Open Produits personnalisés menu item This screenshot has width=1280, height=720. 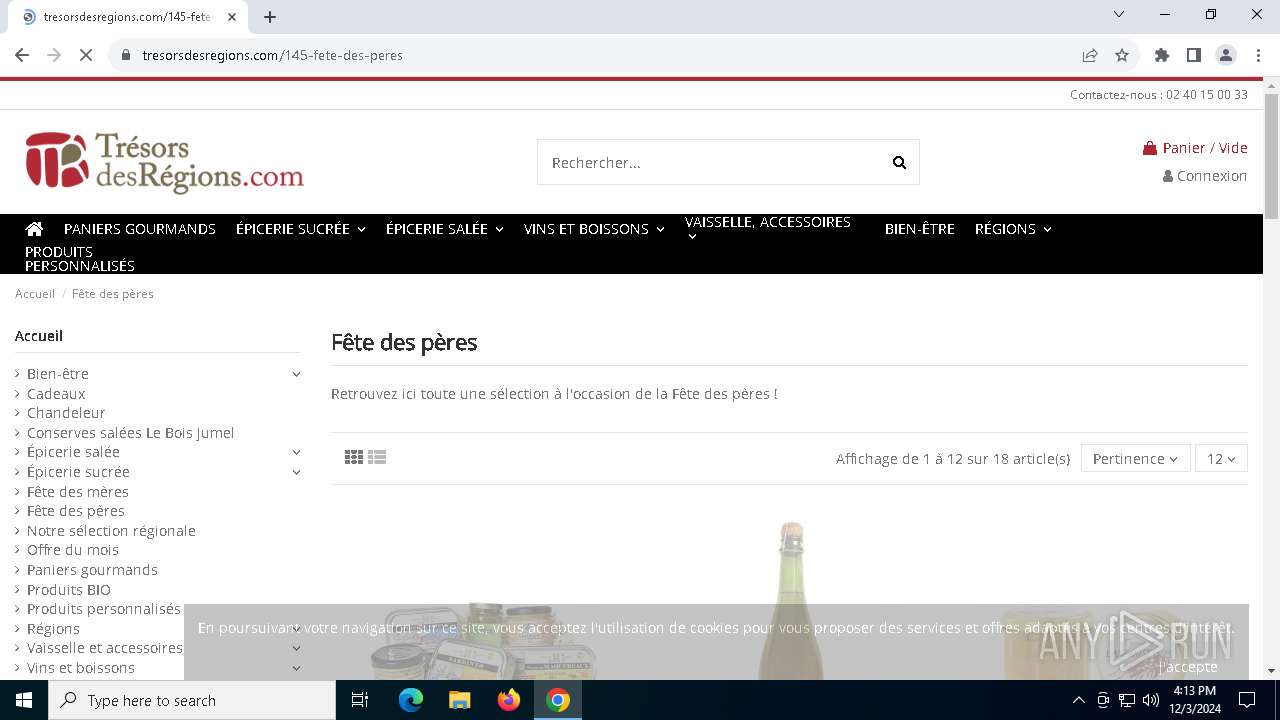[80, 259]
